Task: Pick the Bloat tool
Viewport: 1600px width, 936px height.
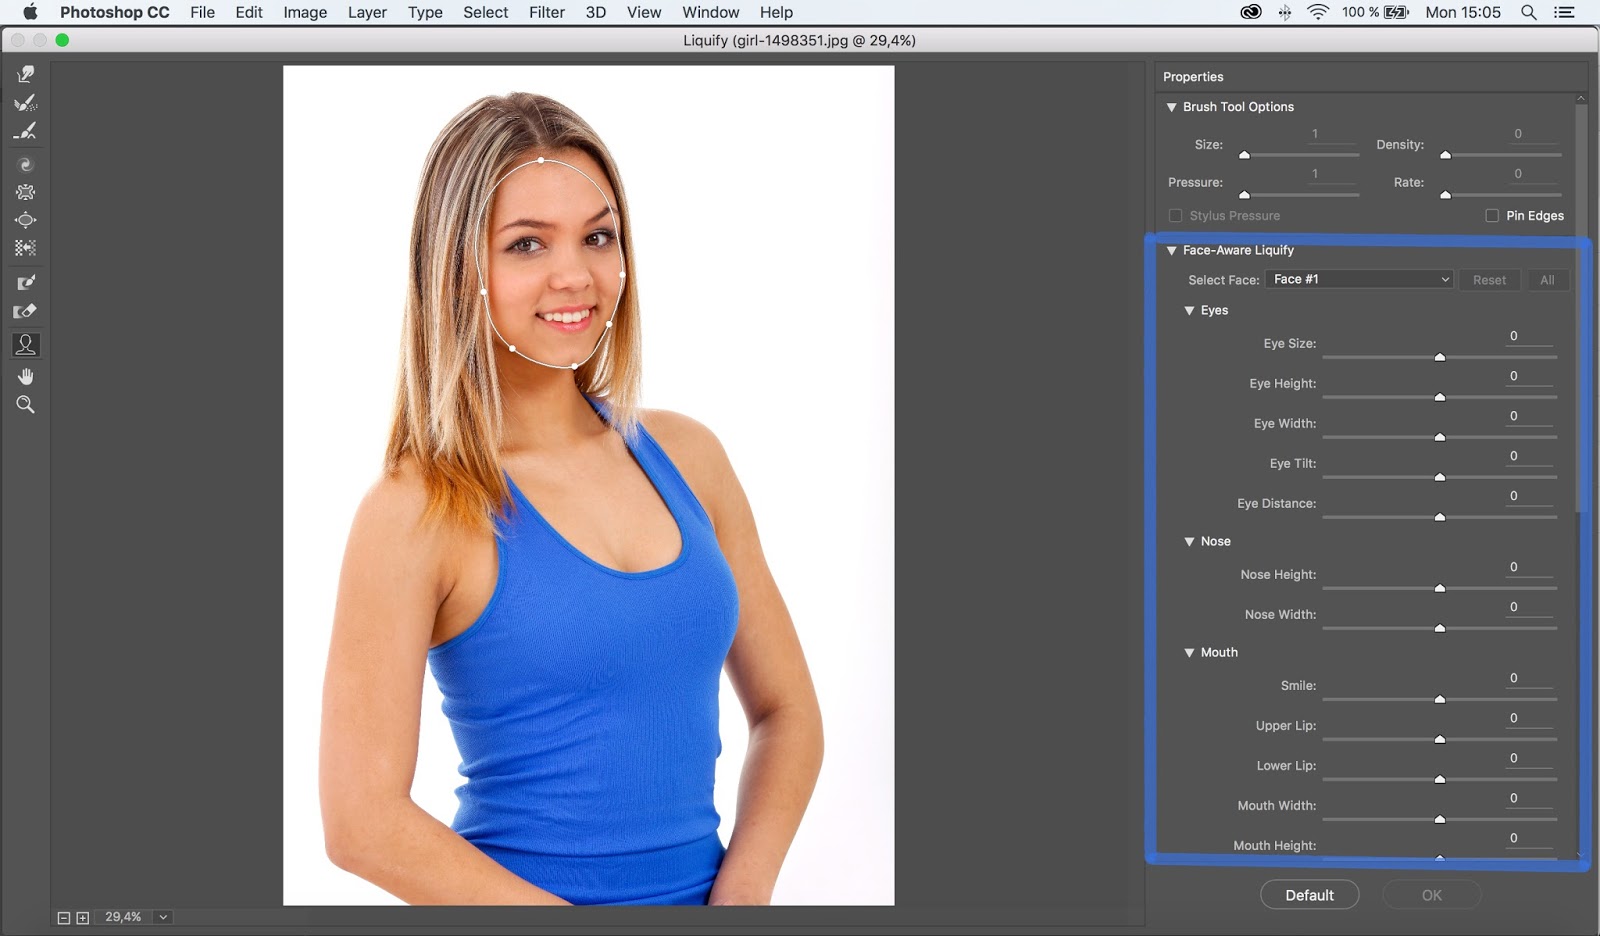Action: click(x=25, y=220)
